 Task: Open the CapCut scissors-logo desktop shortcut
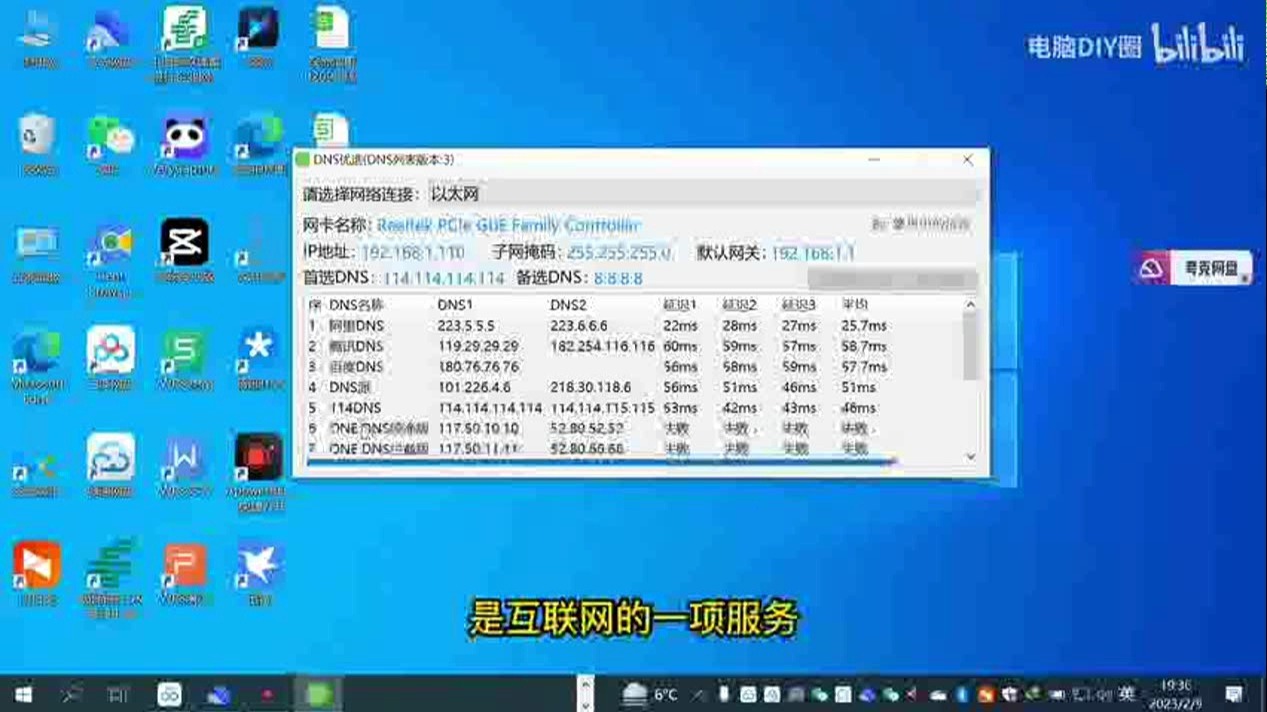185,250
